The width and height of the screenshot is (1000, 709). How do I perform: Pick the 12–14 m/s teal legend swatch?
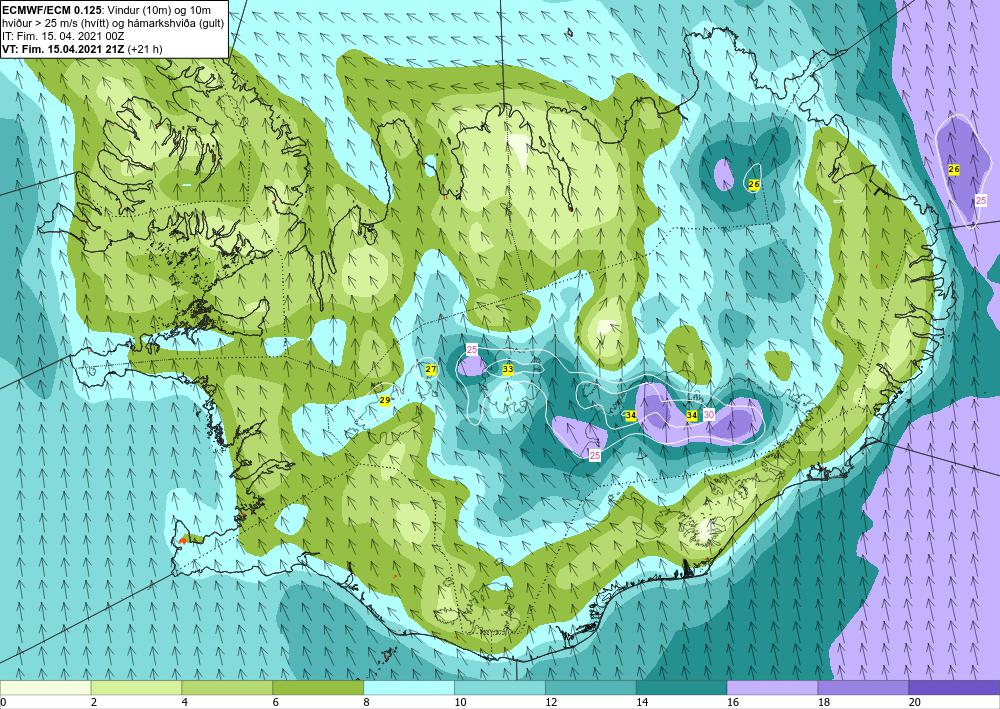(591, 688)
